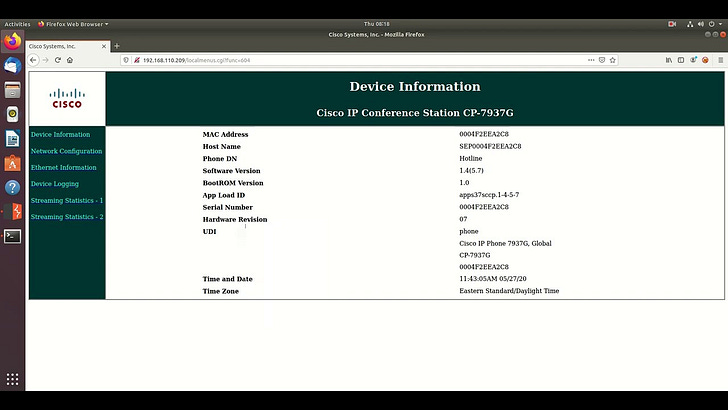Reload the current page

(x=58, y=60)
